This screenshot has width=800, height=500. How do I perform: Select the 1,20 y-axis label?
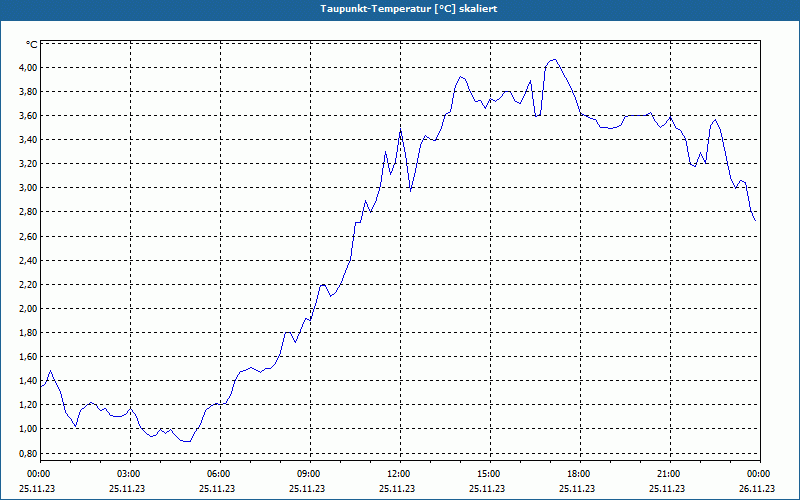[28, 405]
